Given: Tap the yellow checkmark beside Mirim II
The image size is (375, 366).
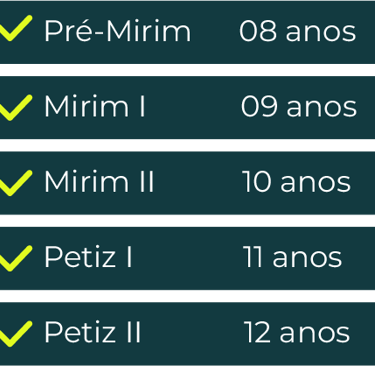Looking at the screenshot, I should (15, 183).
